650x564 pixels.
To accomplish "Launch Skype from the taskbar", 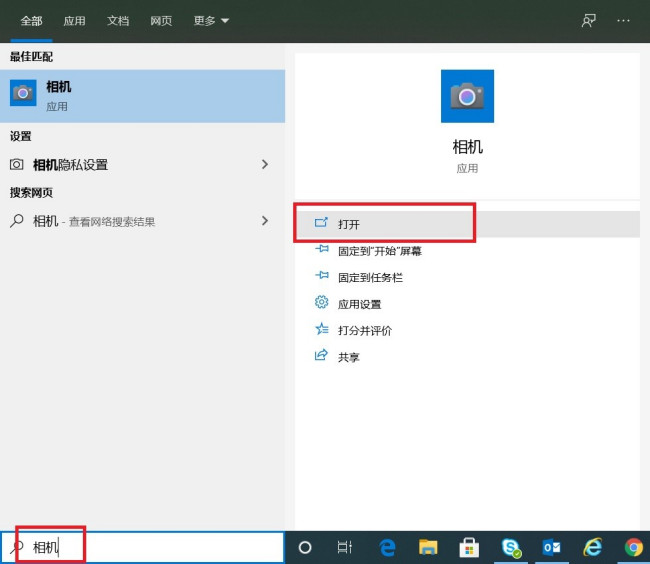I will tap(511, 547).
